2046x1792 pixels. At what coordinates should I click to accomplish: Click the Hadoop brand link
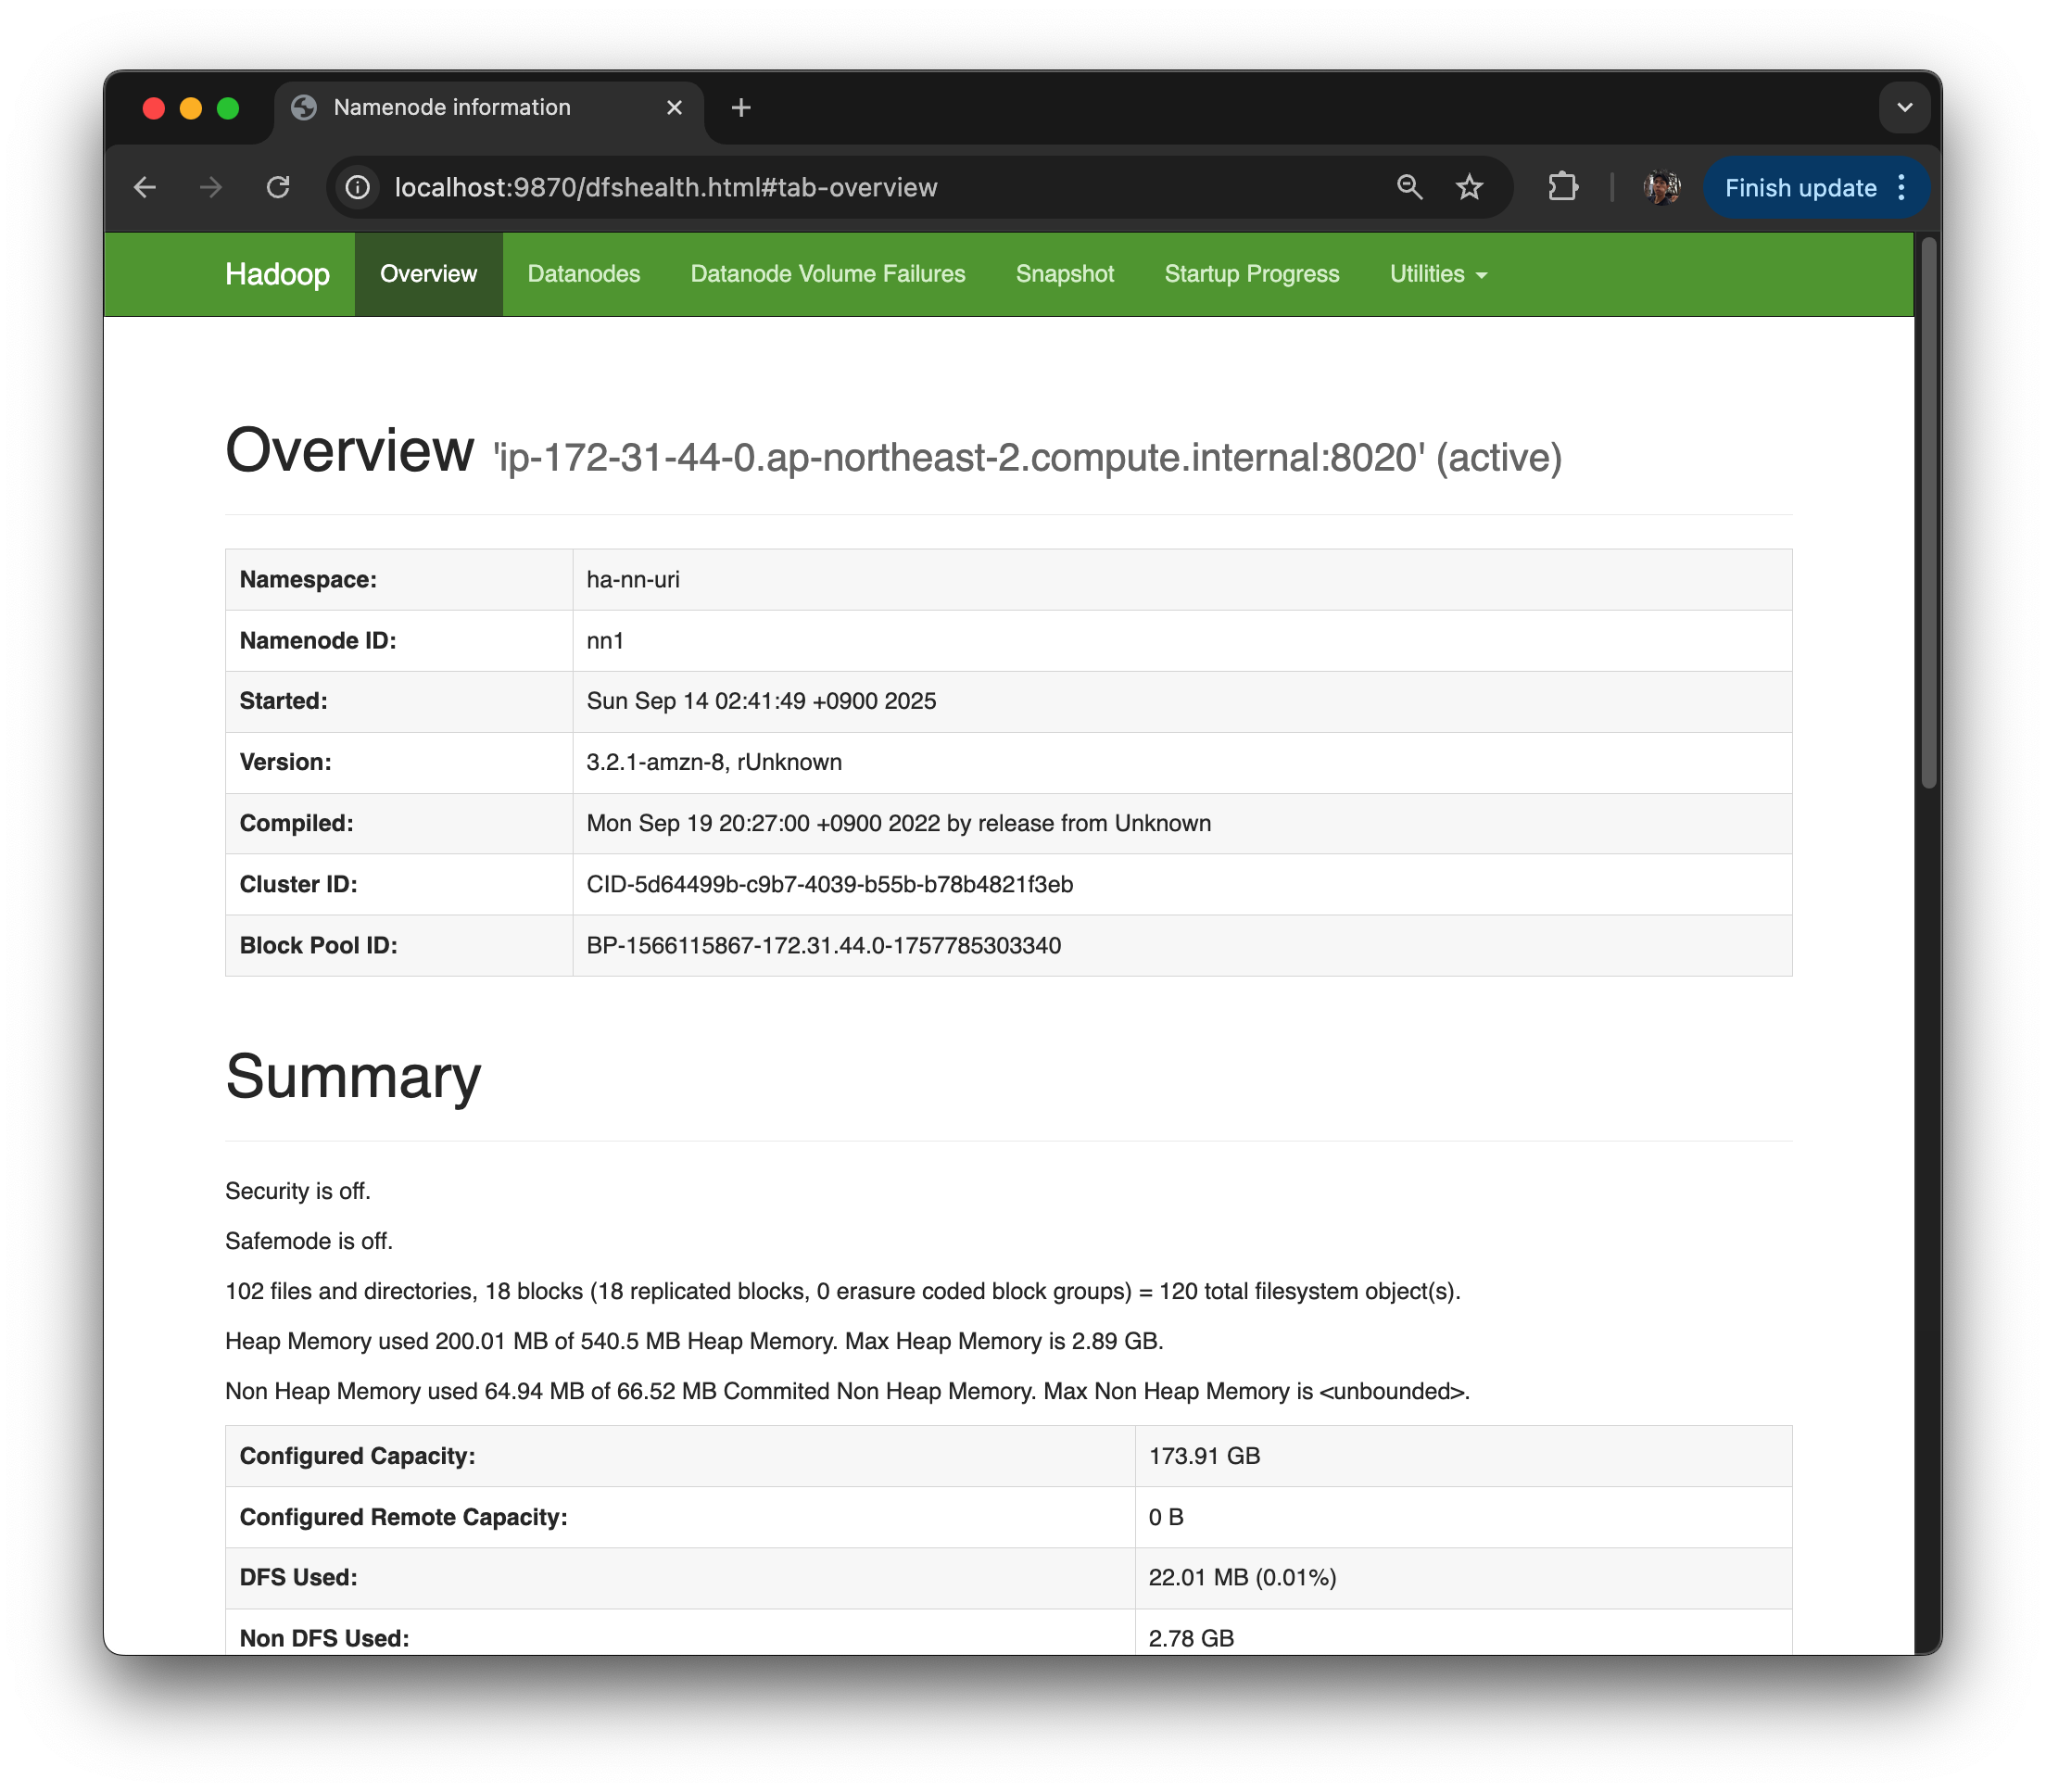[x=277, y=274]
